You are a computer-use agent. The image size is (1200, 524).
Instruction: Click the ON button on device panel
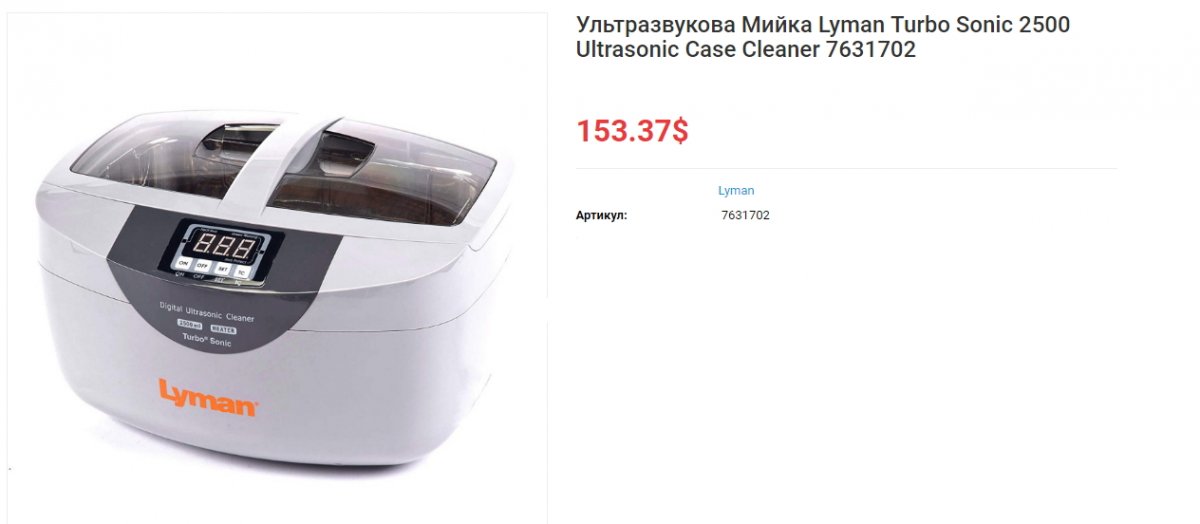pyautogui.click(x=183, y=264)
